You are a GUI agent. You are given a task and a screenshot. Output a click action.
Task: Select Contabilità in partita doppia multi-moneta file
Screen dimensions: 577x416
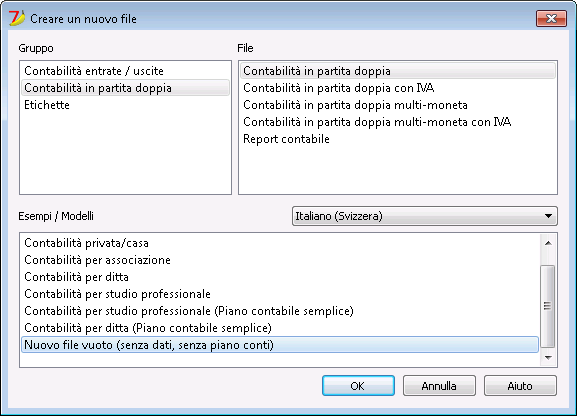pyautogui.click(x=398, y=105)
